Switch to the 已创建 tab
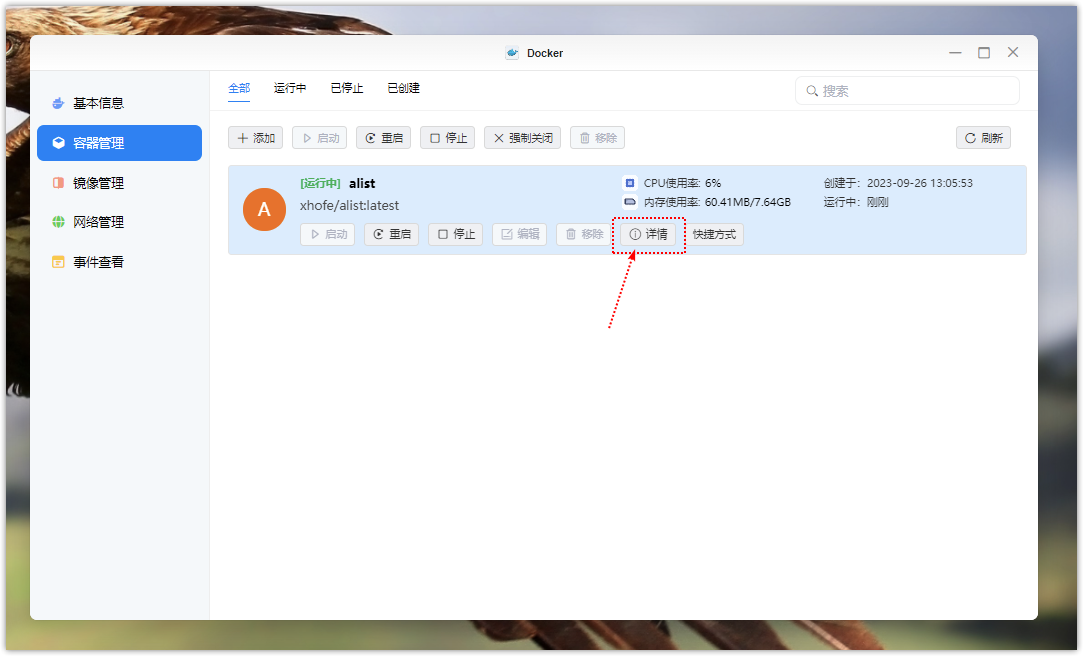 (x=403, y=88)
